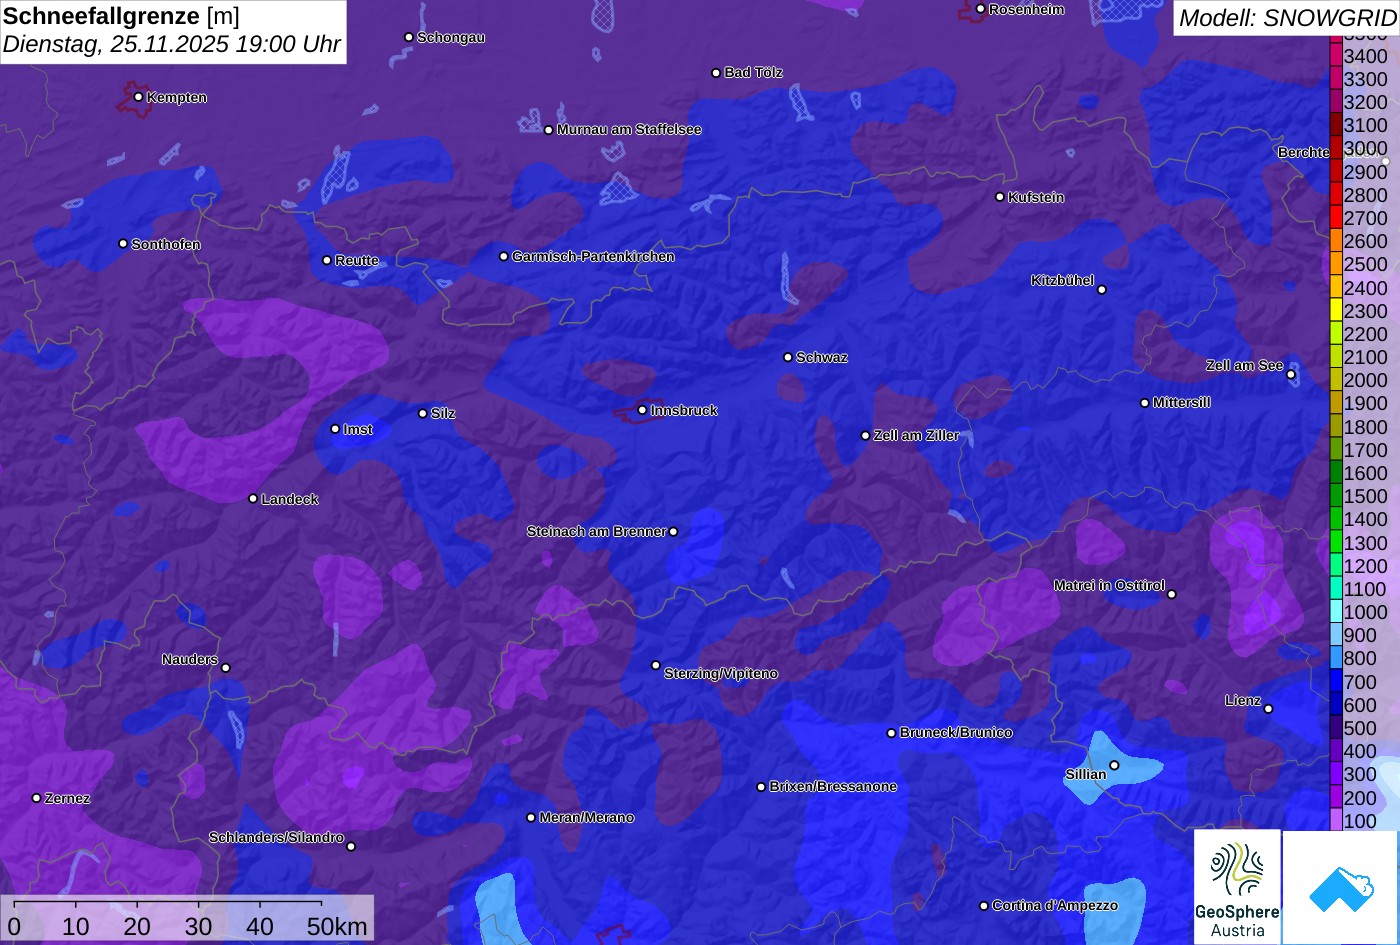Click the Sillian marker dot
1400x945 pixels.
coord(1114,765)
